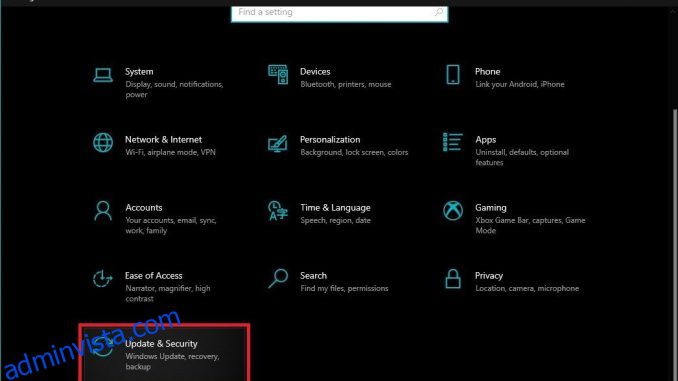678x381 pixels.
Task: Select the Ease of Access heading
Action: click(x=154, y=275)
